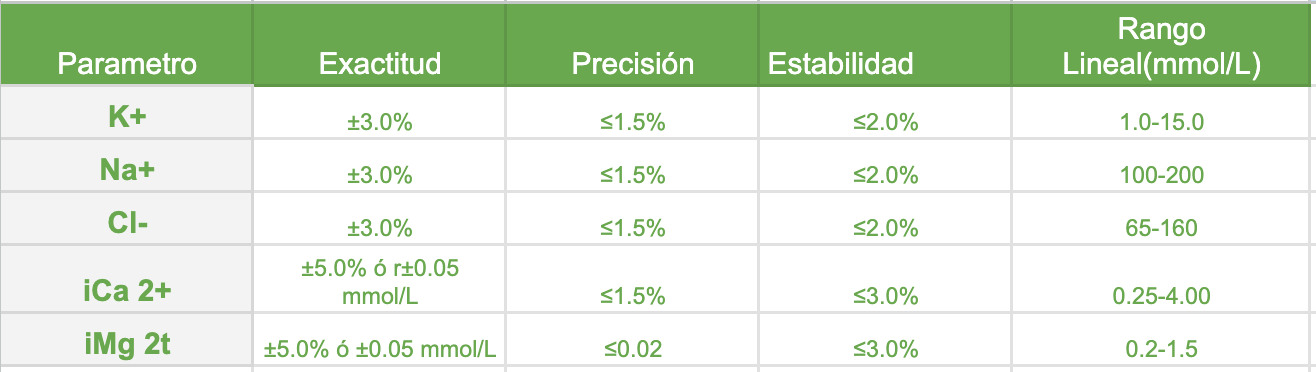Select the Precisión column header

[x=632, y=43]
